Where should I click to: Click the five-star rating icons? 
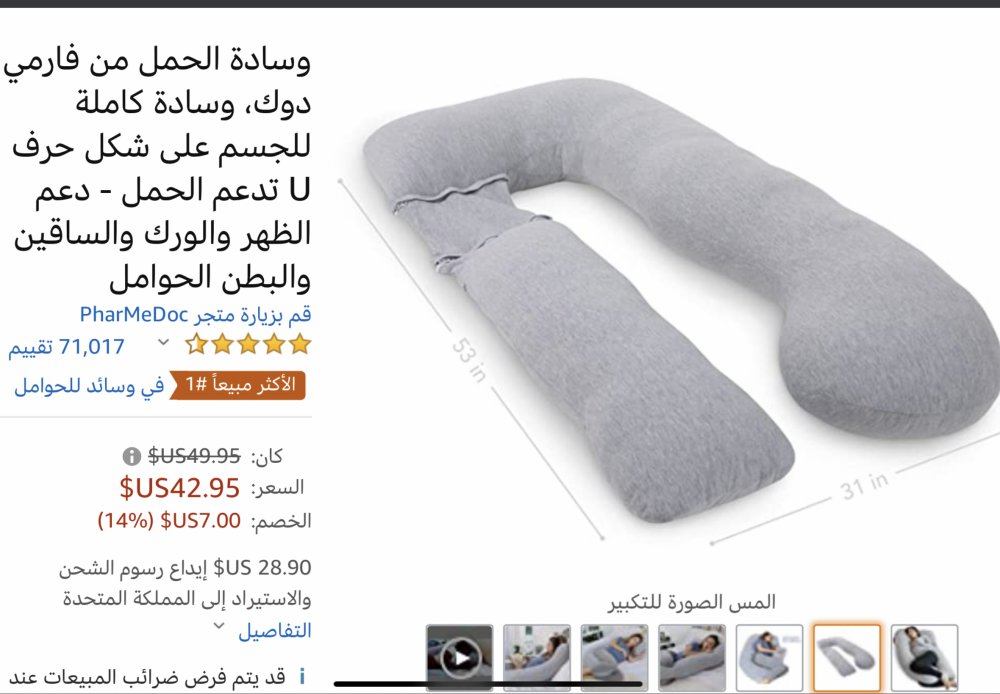pos(248,344)
